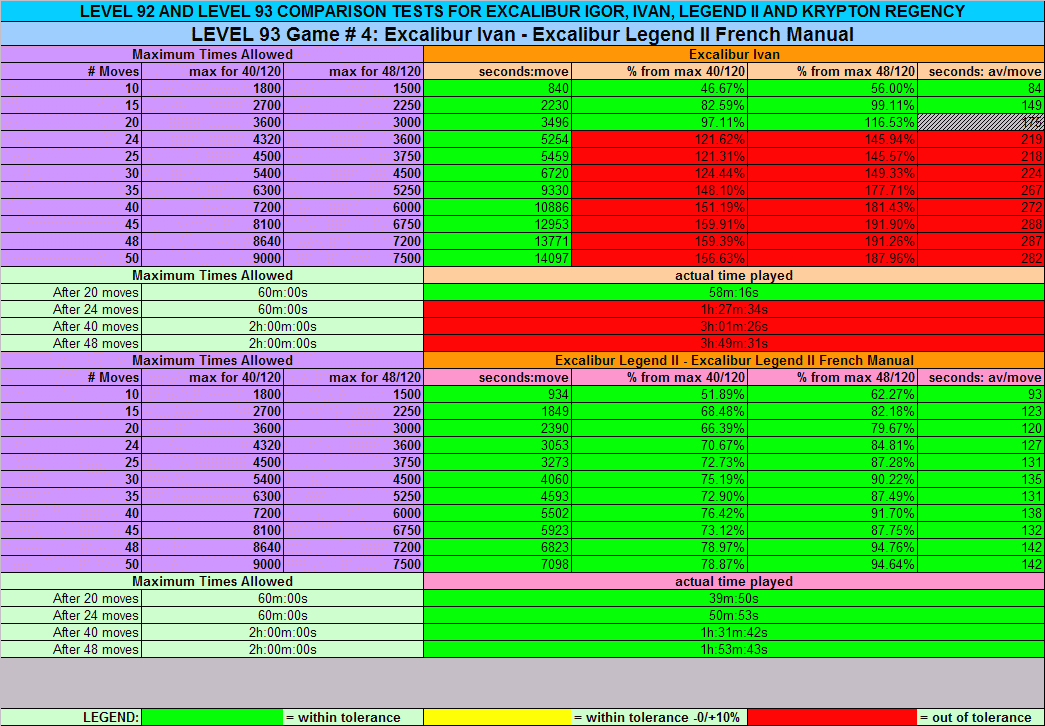This screenshot has height=726, width=1045.
Task: Select the red cell 191.90%
Action: point(832,224)
